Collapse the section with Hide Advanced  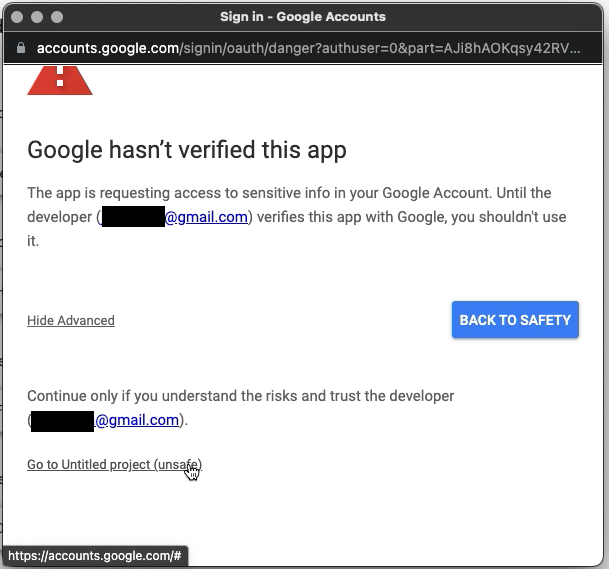click(x=71, y=321)
